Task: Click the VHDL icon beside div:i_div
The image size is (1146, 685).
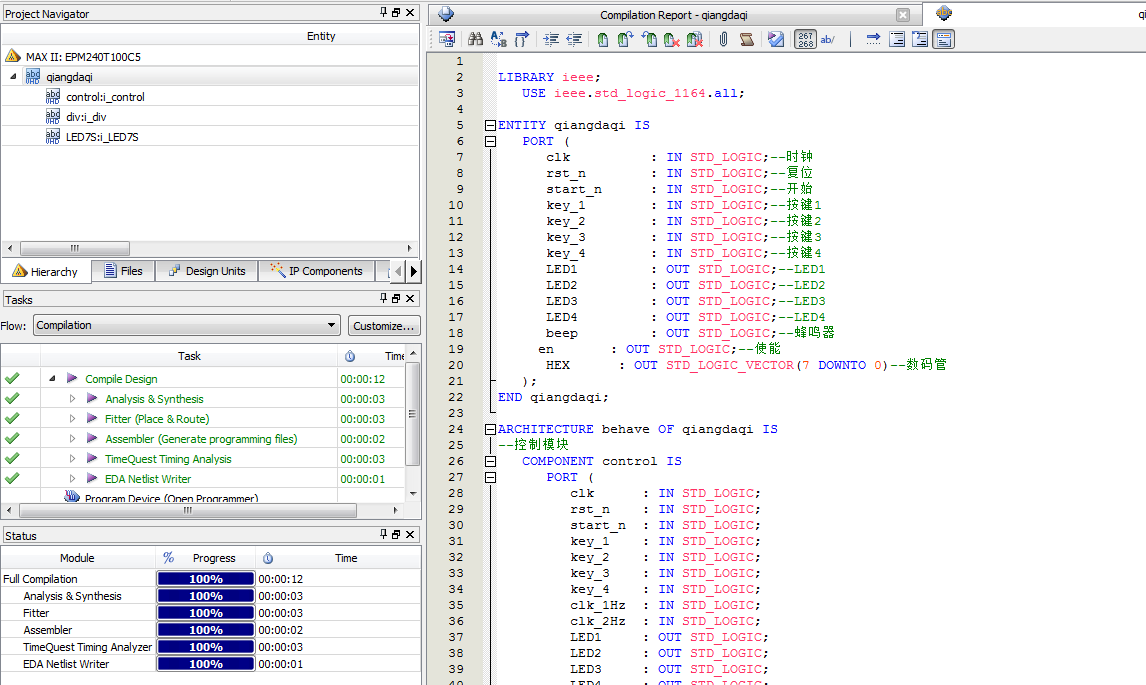Action: 53,117
